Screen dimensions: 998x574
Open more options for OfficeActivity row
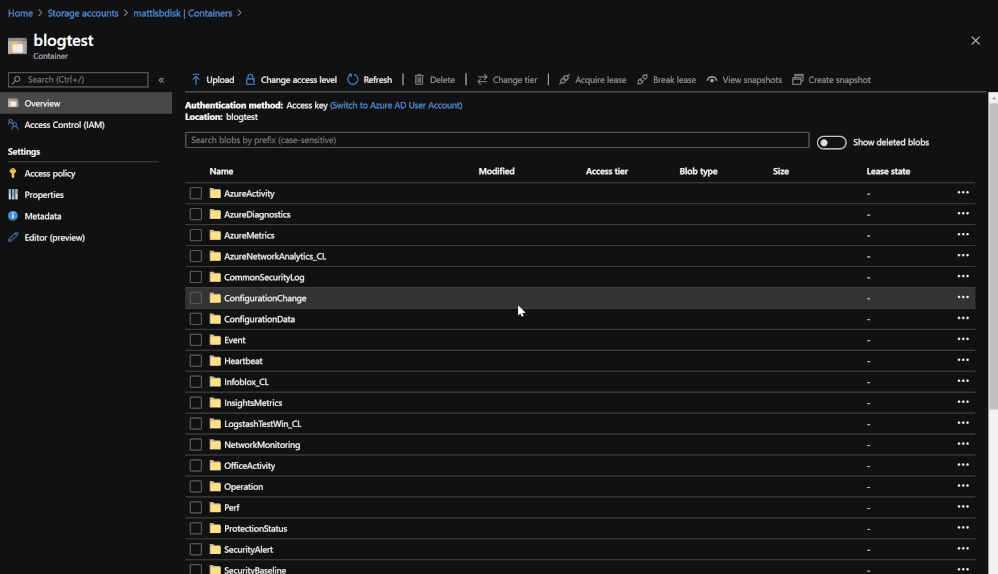(963, 465)
